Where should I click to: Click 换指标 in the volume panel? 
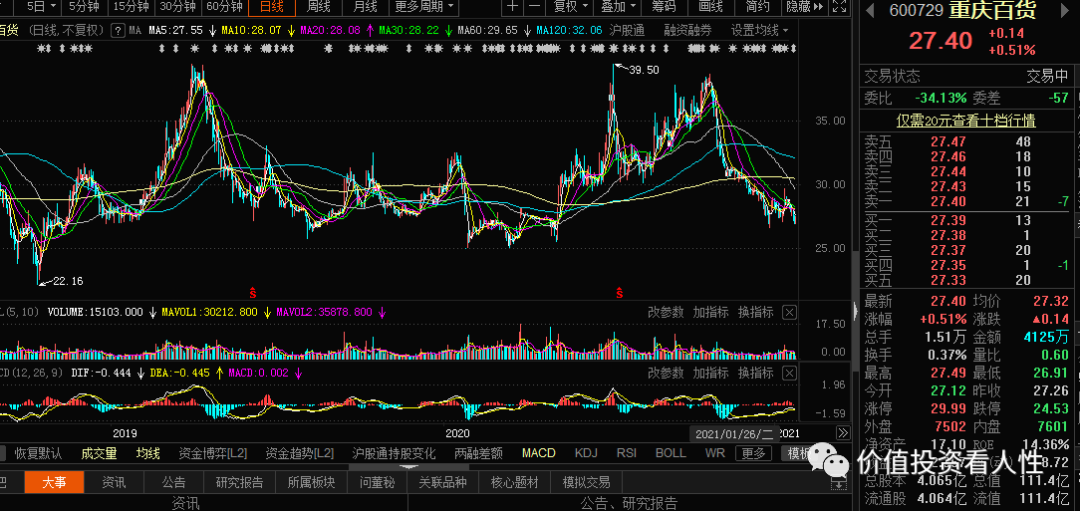coord(756,312)
